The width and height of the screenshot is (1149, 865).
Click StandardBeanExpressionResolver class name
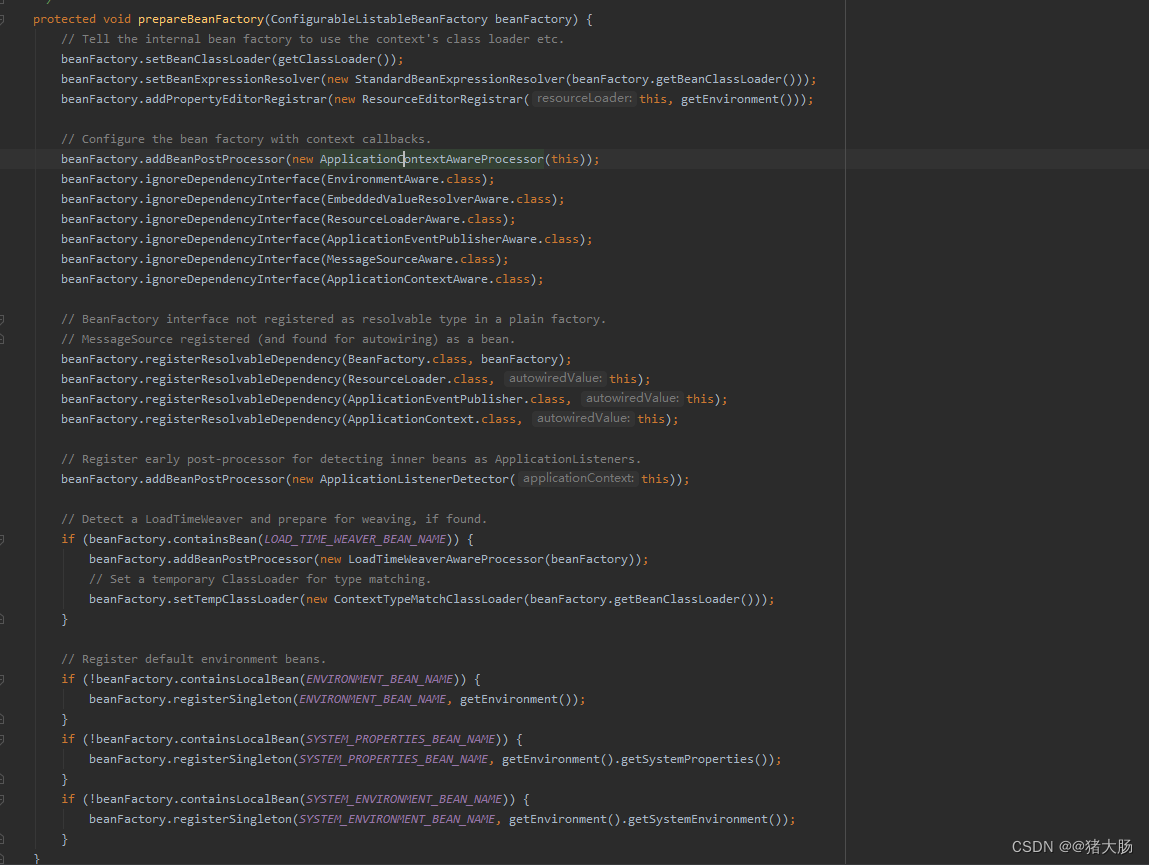click(459, 79)
